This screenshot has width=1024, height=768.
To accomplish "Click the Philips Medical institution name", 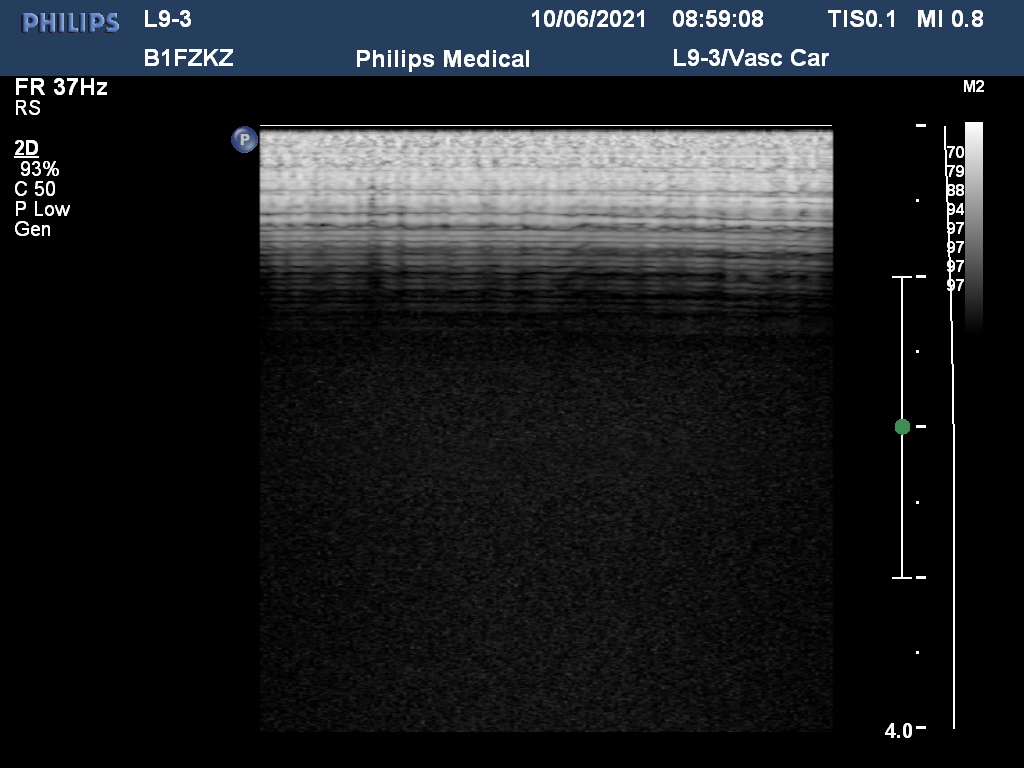I will 442,59.
